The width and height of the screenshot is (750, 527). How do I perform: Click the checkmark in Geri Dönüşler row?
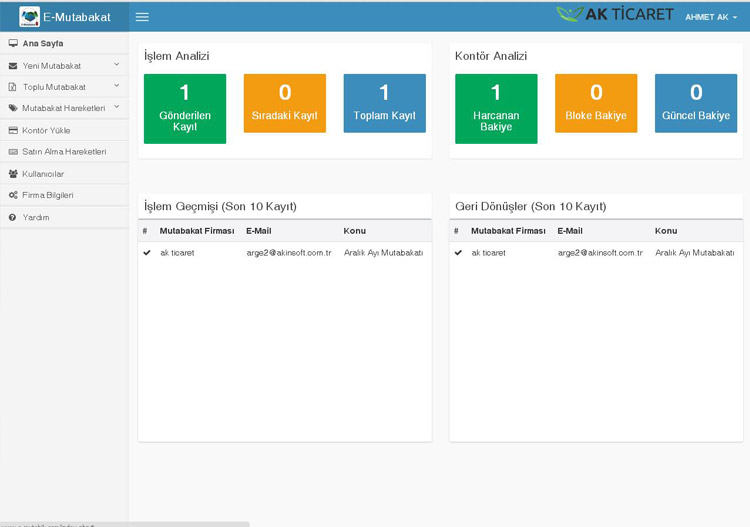tap(458, 253)
